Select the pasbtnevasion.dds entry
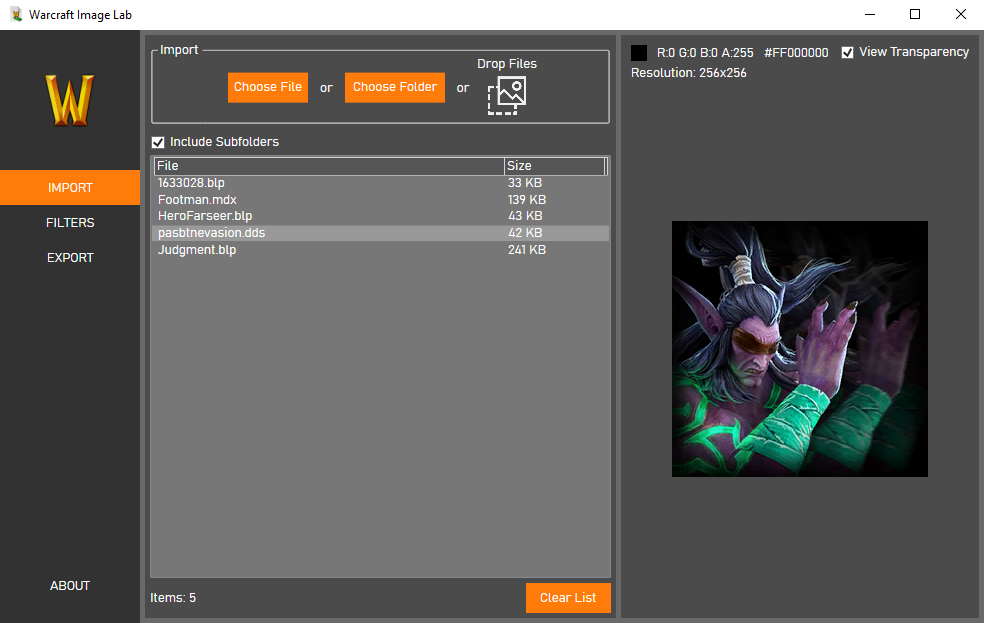 click(x=380, y=233)
